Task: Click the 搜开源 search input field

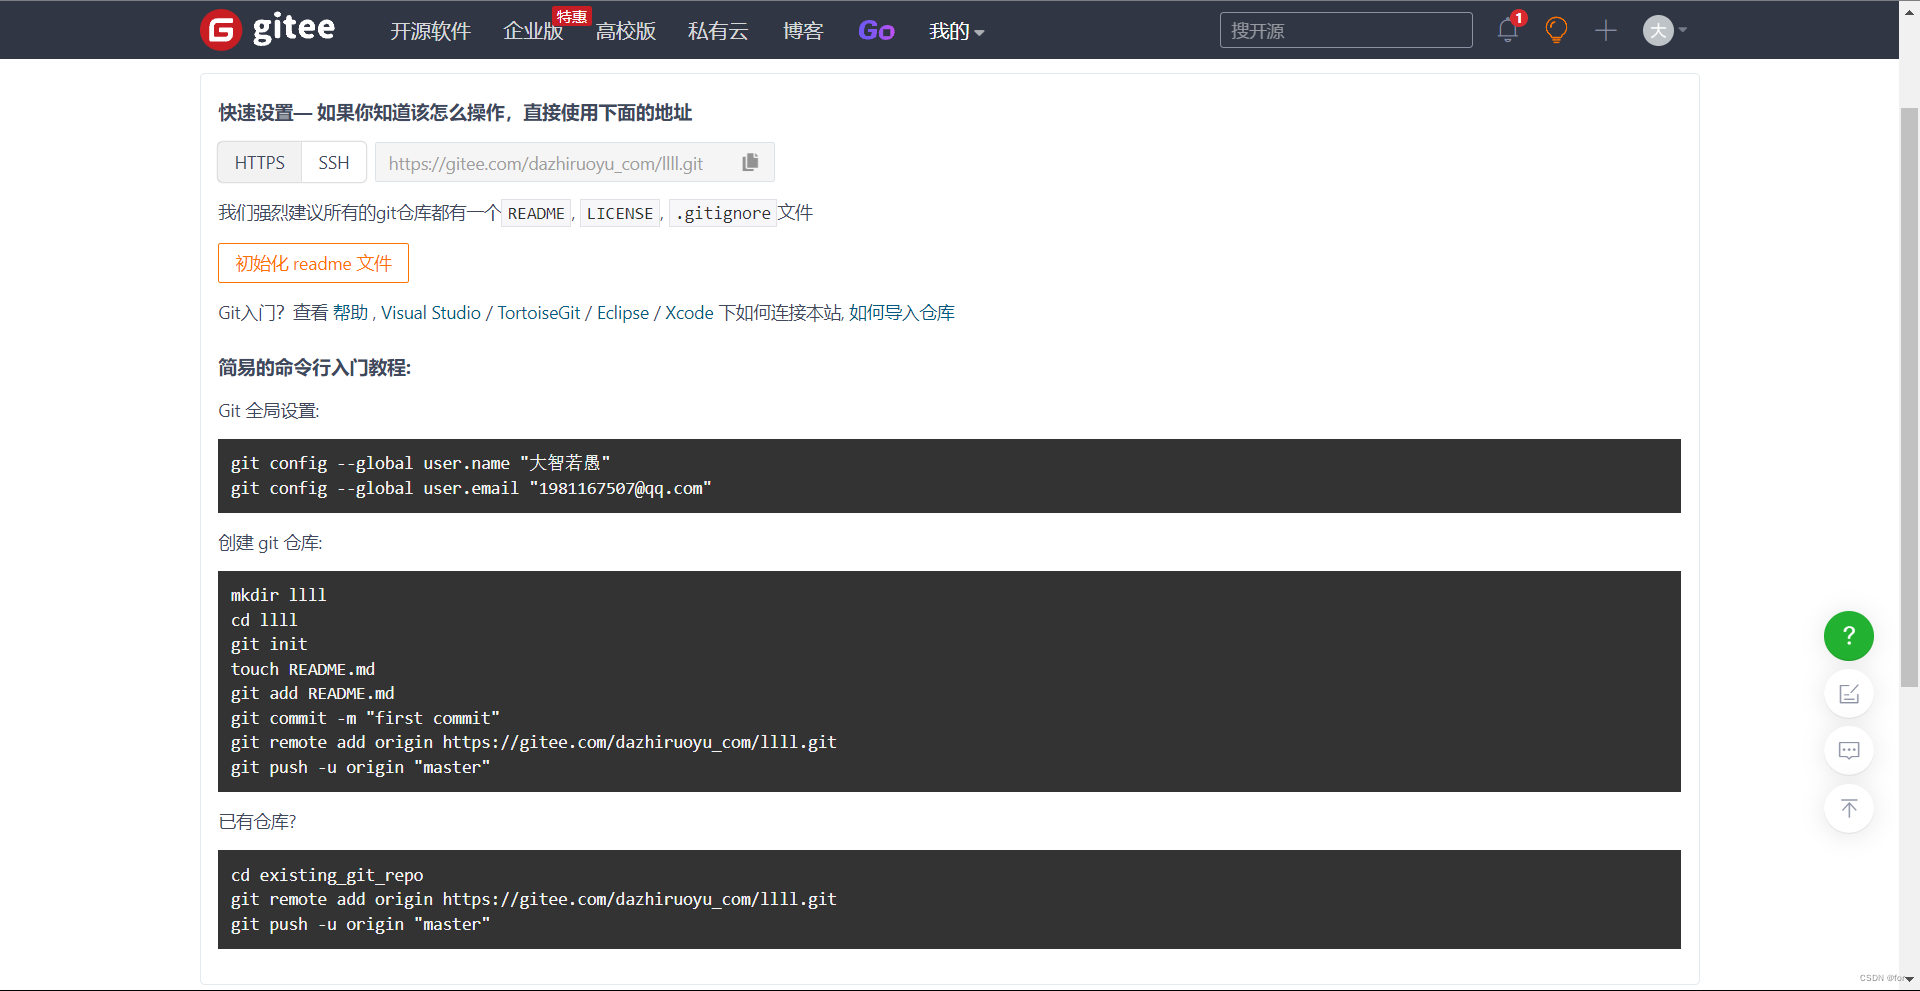Action: pos(1345,30)
